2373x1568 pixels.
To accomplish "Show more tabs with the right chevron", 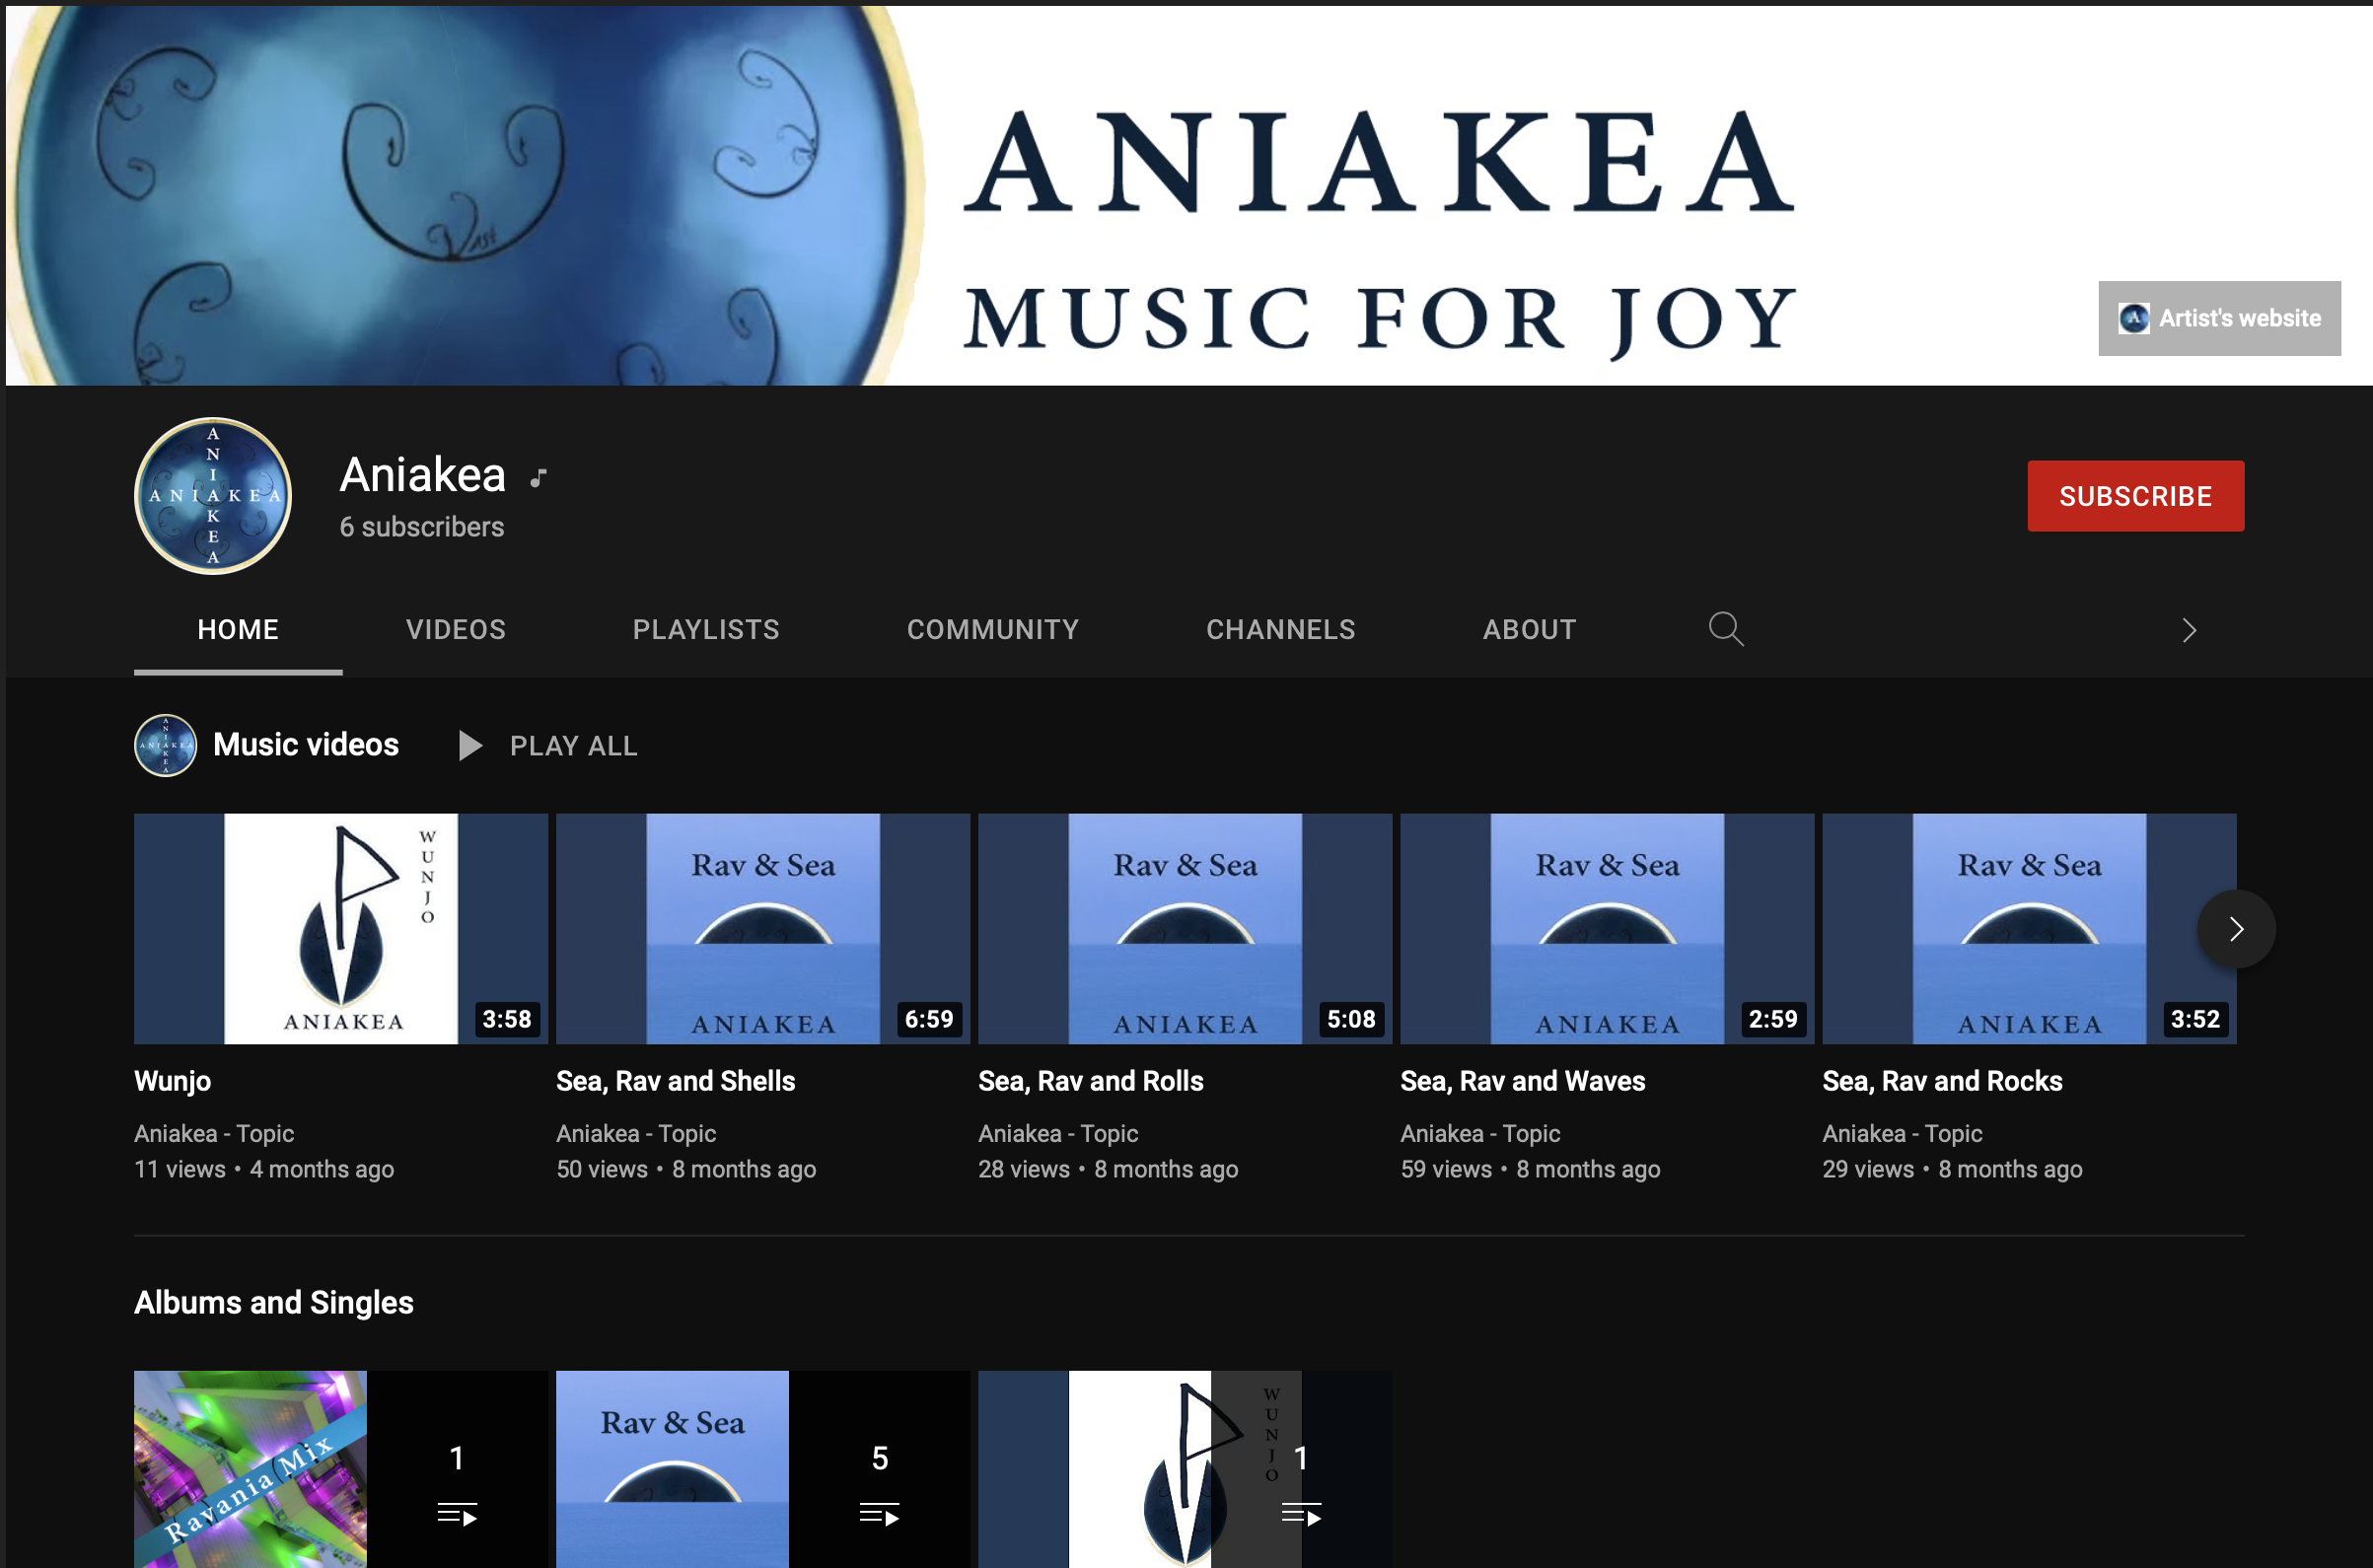I will point(2189,630).
